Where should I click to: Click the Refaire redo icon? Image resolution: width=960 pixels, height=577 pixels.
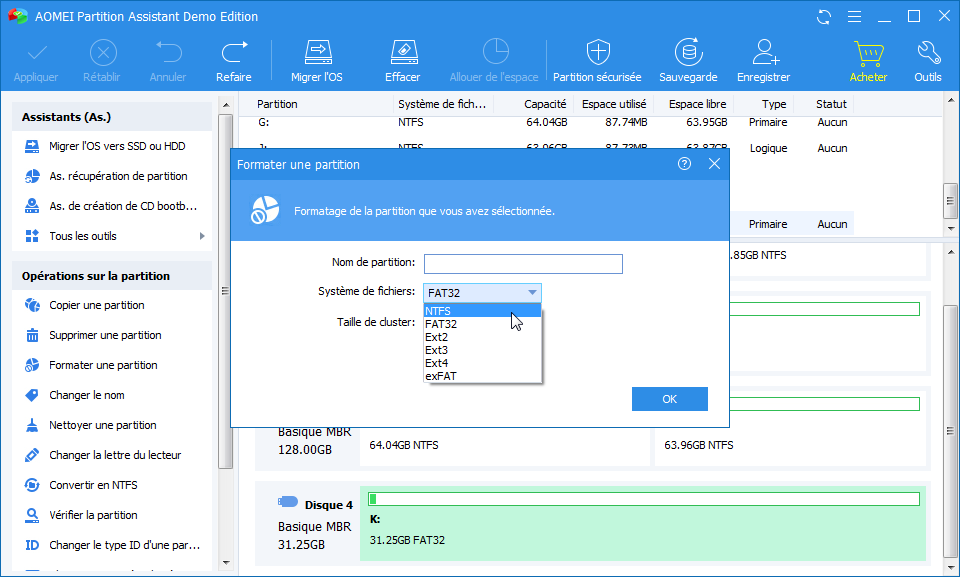coord(234,53)
